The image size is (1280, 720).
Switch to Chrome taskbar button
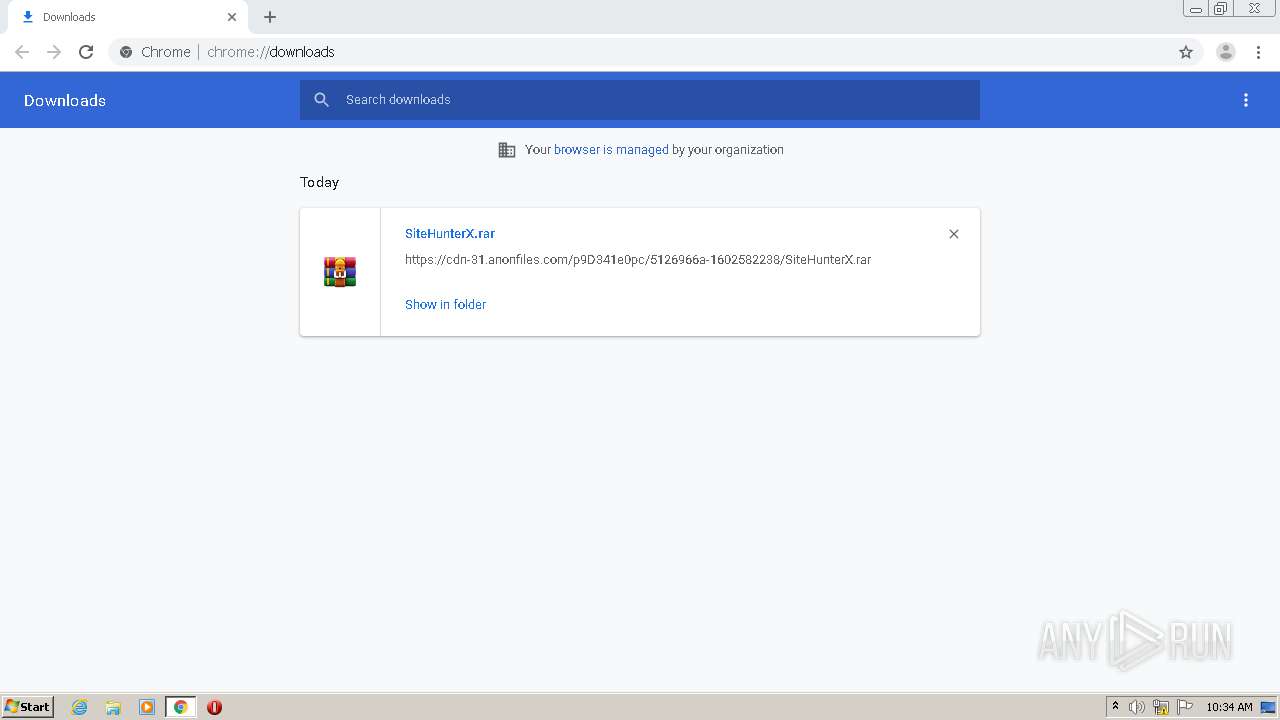click(x=180, y=707)
